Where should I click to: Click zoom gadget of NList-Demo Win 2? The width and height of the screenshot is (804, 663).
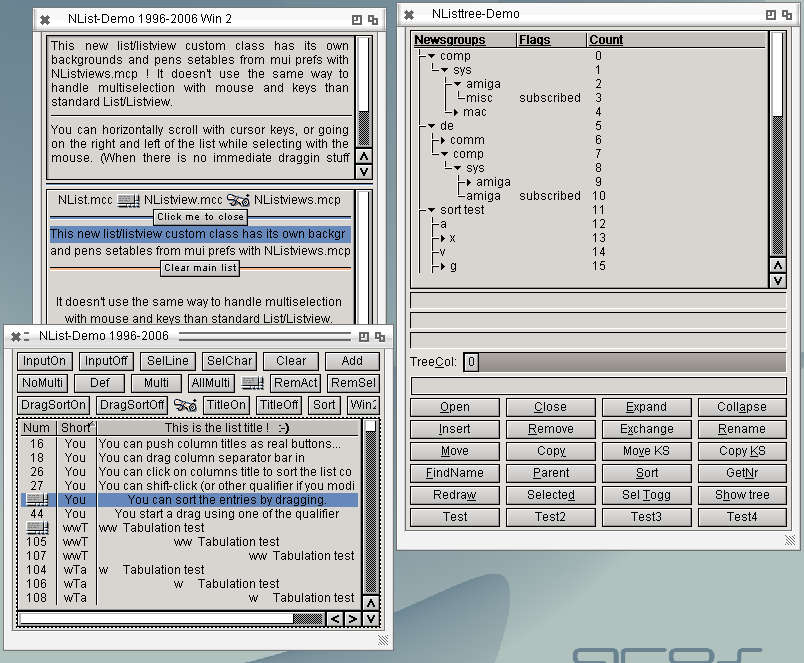(x=357, y=19)
